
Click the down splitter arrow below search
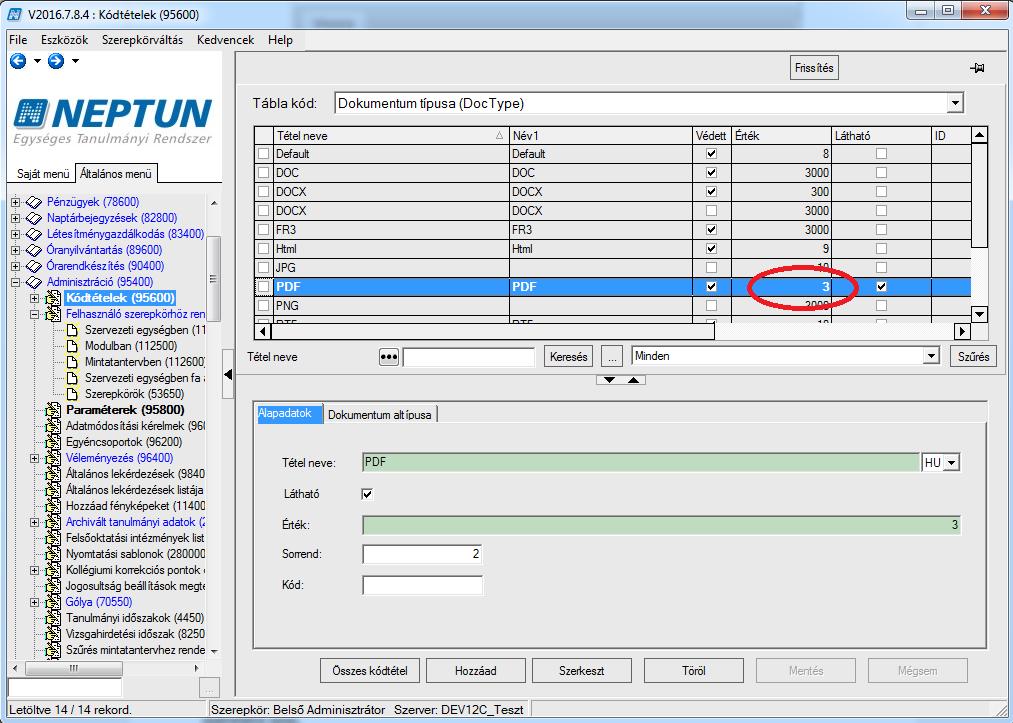(x=609, y=380)
